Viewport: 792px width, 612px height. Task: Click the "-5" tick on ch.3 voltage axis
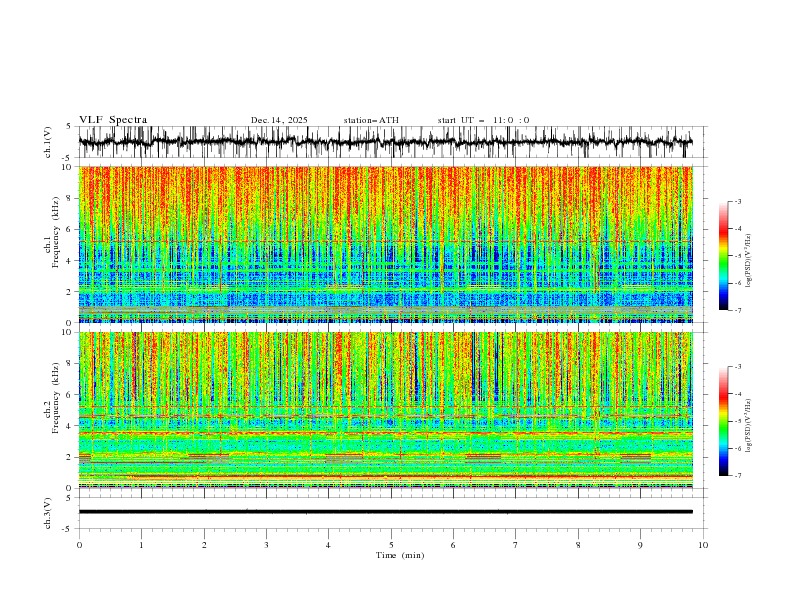point(68,529)
